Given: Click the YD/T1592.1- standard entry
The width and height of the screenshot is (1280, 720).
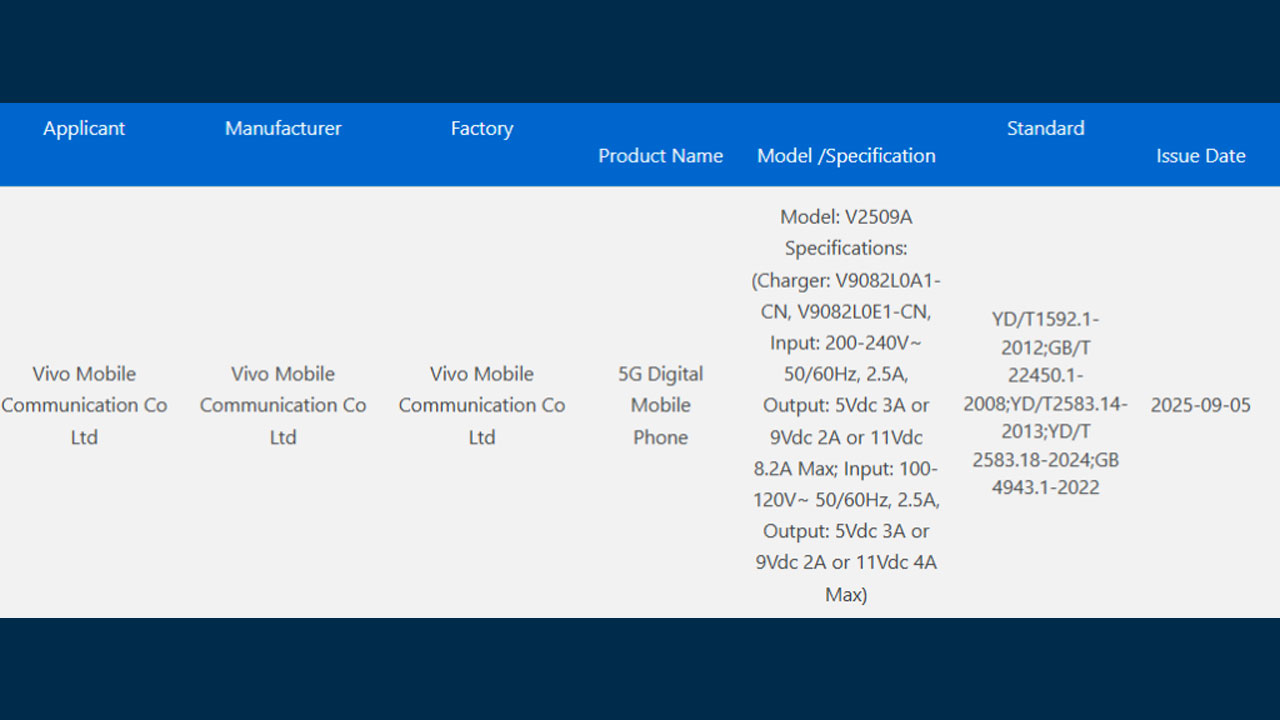Looking at the screenshot, I should [x=1045, y=319].
